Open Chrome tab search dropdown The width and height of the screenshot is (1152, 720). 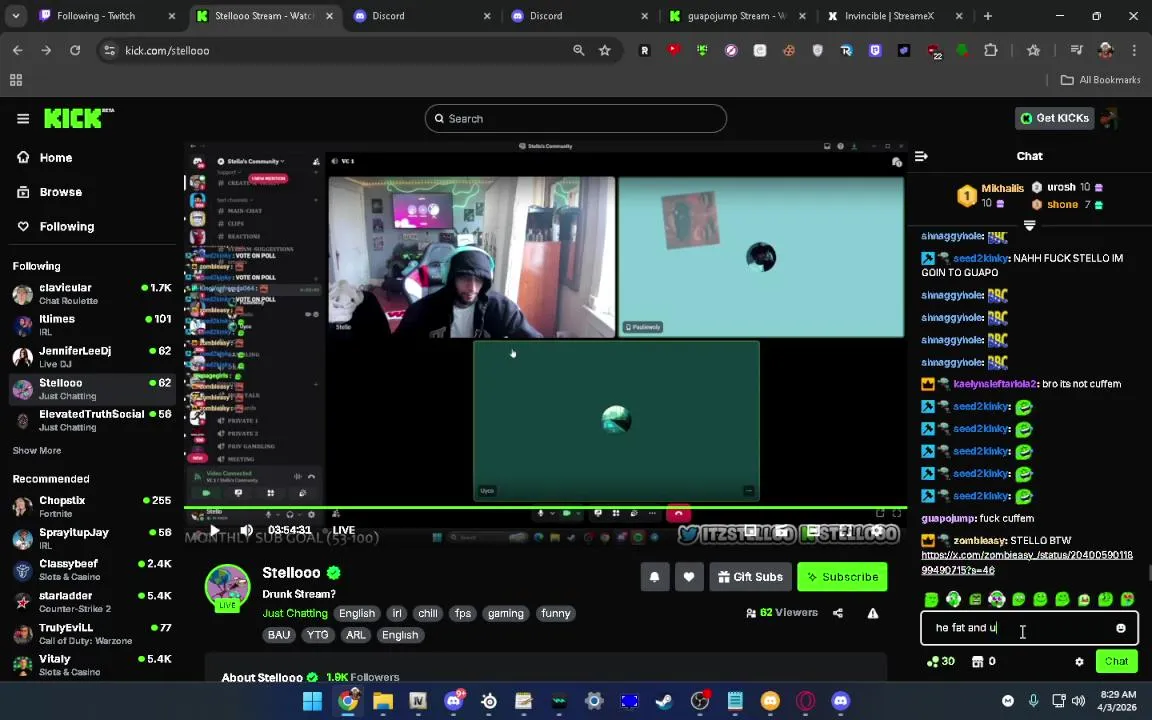[x=15, y=15]
